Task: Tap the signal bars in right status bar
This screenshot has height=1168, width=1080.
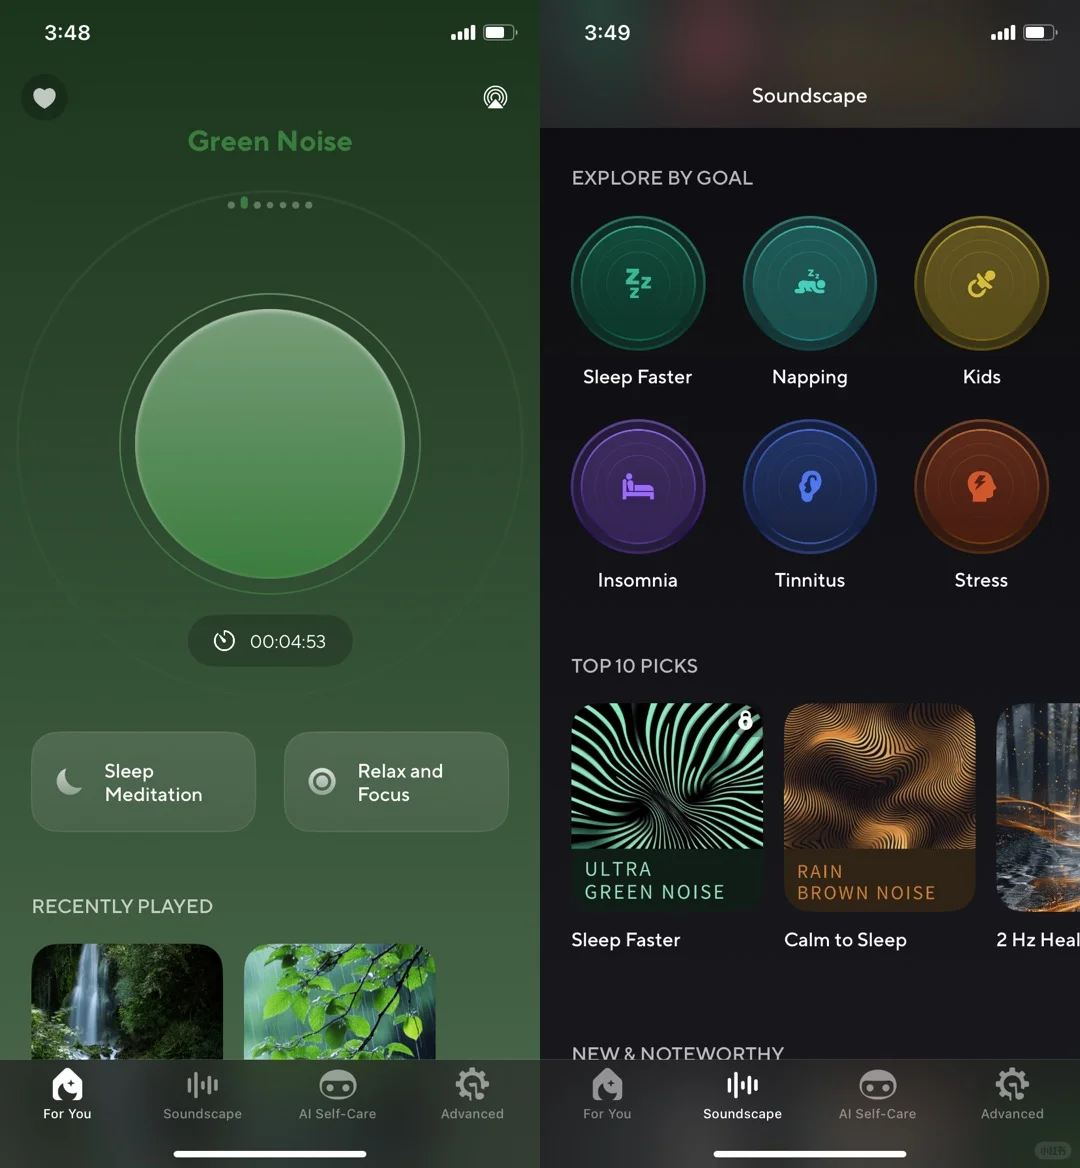Action: [1003, 33]
